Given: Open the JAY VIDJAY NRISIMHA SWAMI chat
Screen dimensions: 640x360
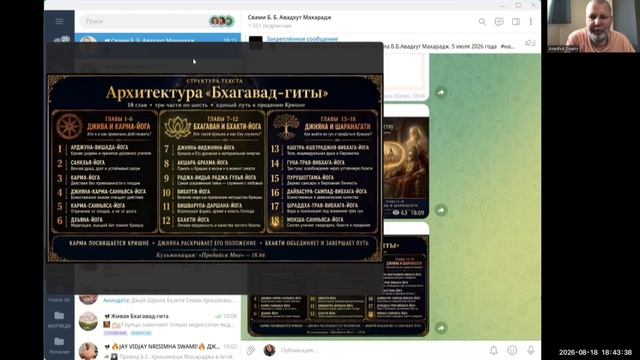Looking at the screenshot, I should (158, 350).
